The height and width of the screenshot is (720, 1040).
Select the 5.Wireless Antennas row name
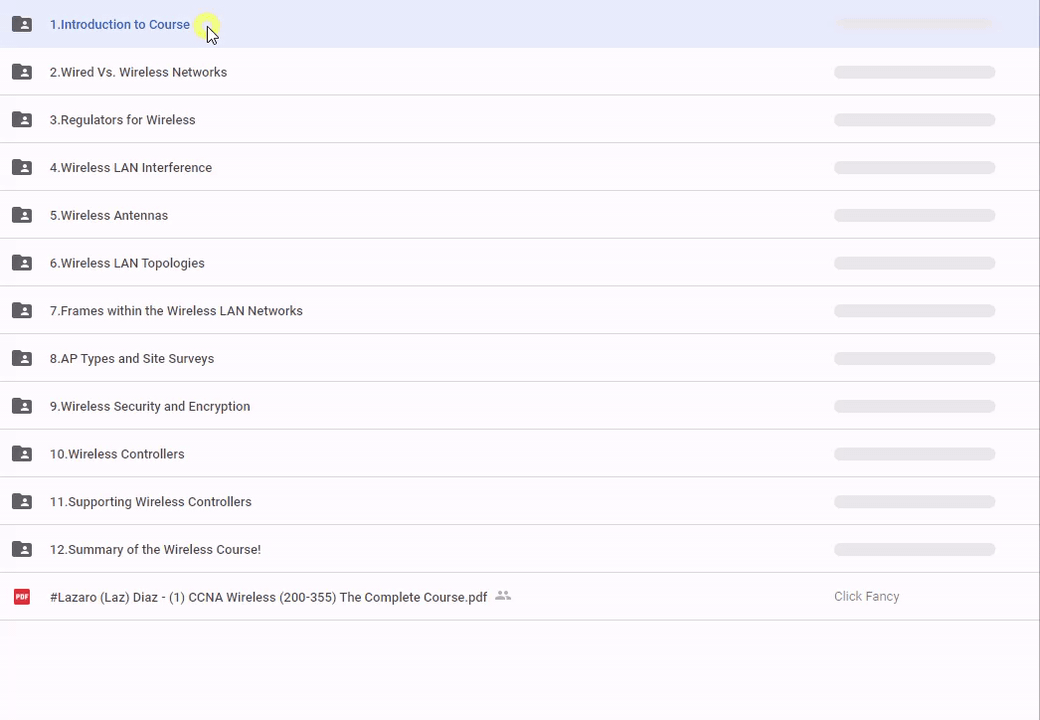[x=109, y=215]
